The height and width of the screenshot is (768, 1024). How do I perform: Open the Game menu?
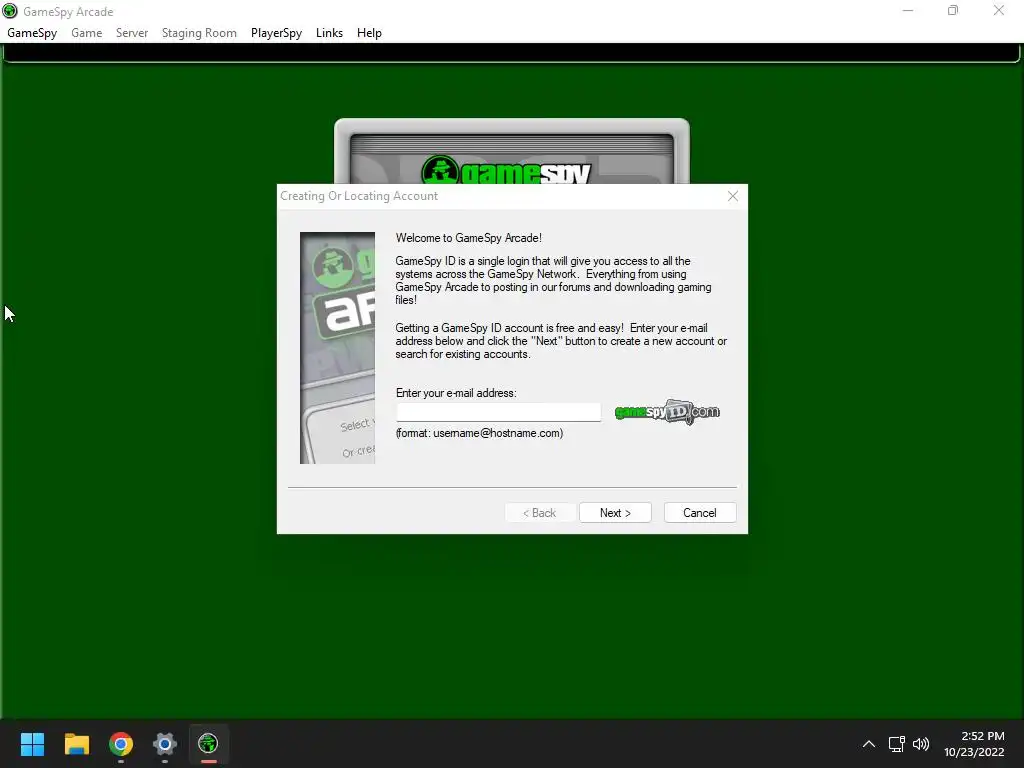coord(86,33)
